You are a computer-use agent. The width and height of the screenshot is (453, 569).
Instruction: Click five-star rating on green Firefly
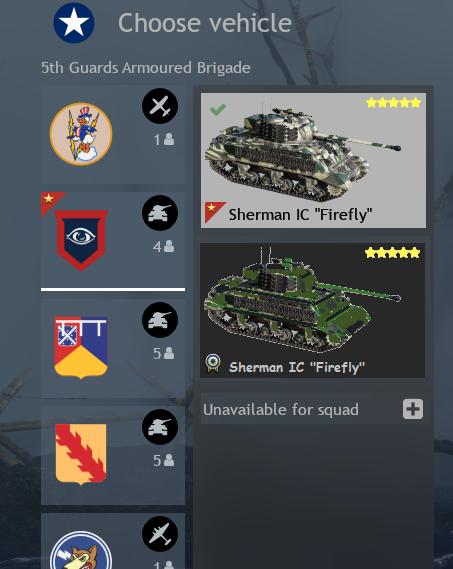(x=392, y=253)
